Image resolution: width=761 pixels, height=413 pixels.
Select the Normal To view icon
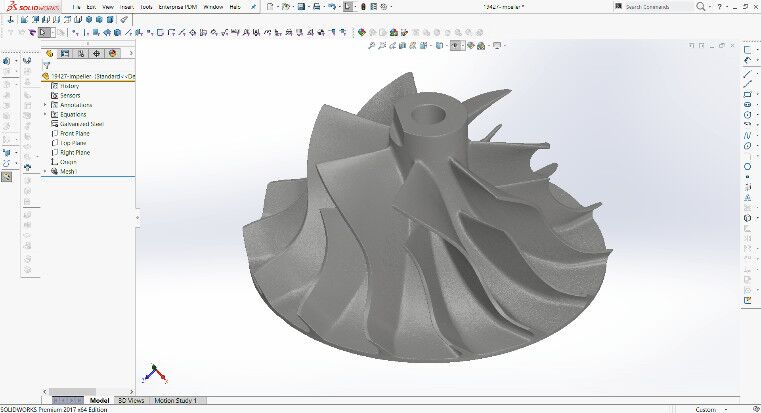(x=10, y=19)
